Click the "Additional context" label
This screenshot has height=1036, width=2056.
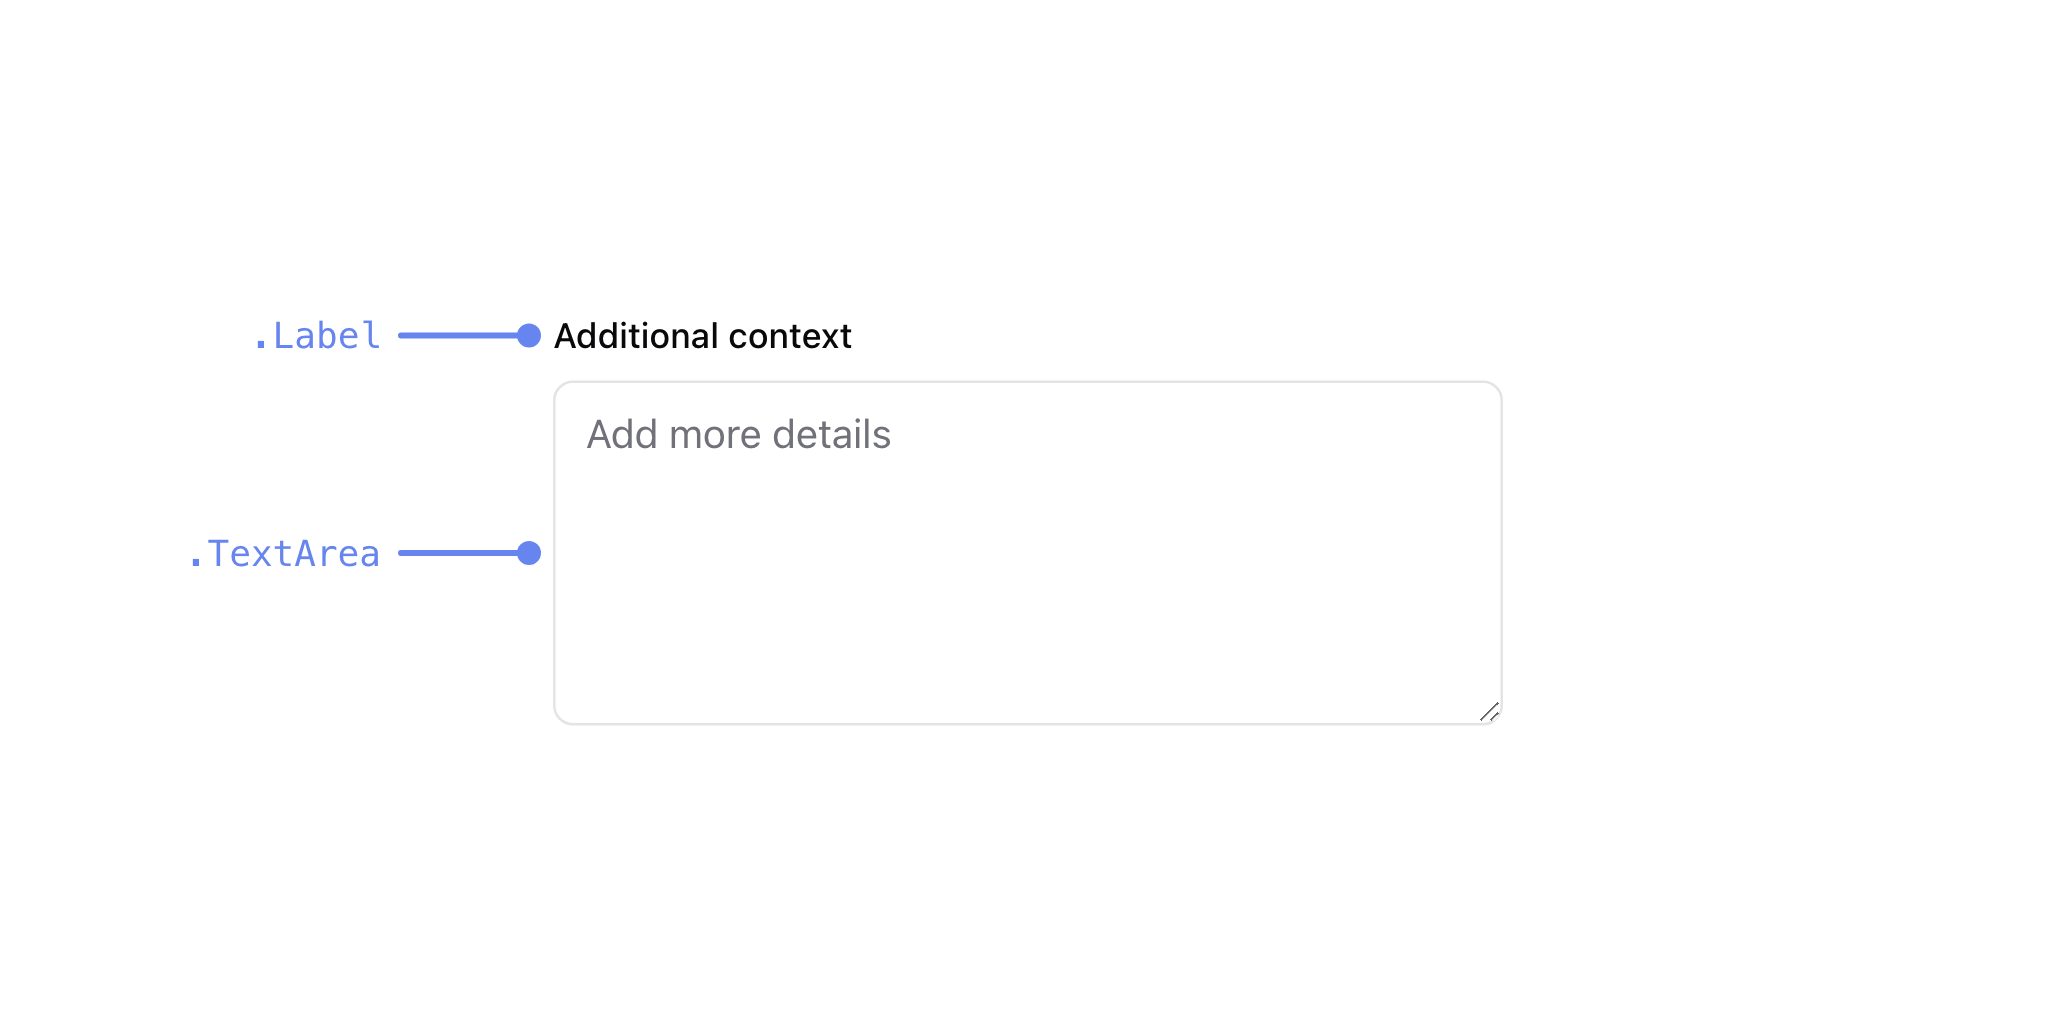point(702,336)
